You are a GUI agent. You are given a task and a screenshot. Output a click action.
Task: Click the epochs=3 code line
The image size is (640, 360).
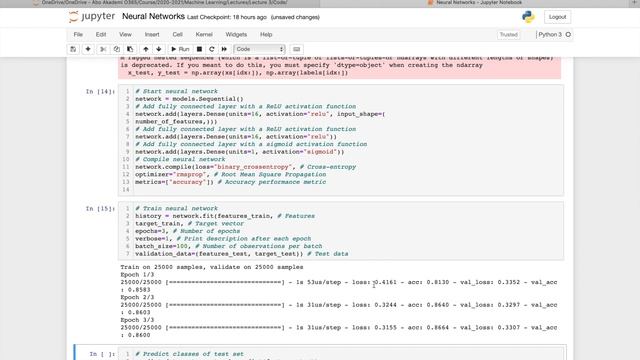pyautogui.click(x=187, y=231)
